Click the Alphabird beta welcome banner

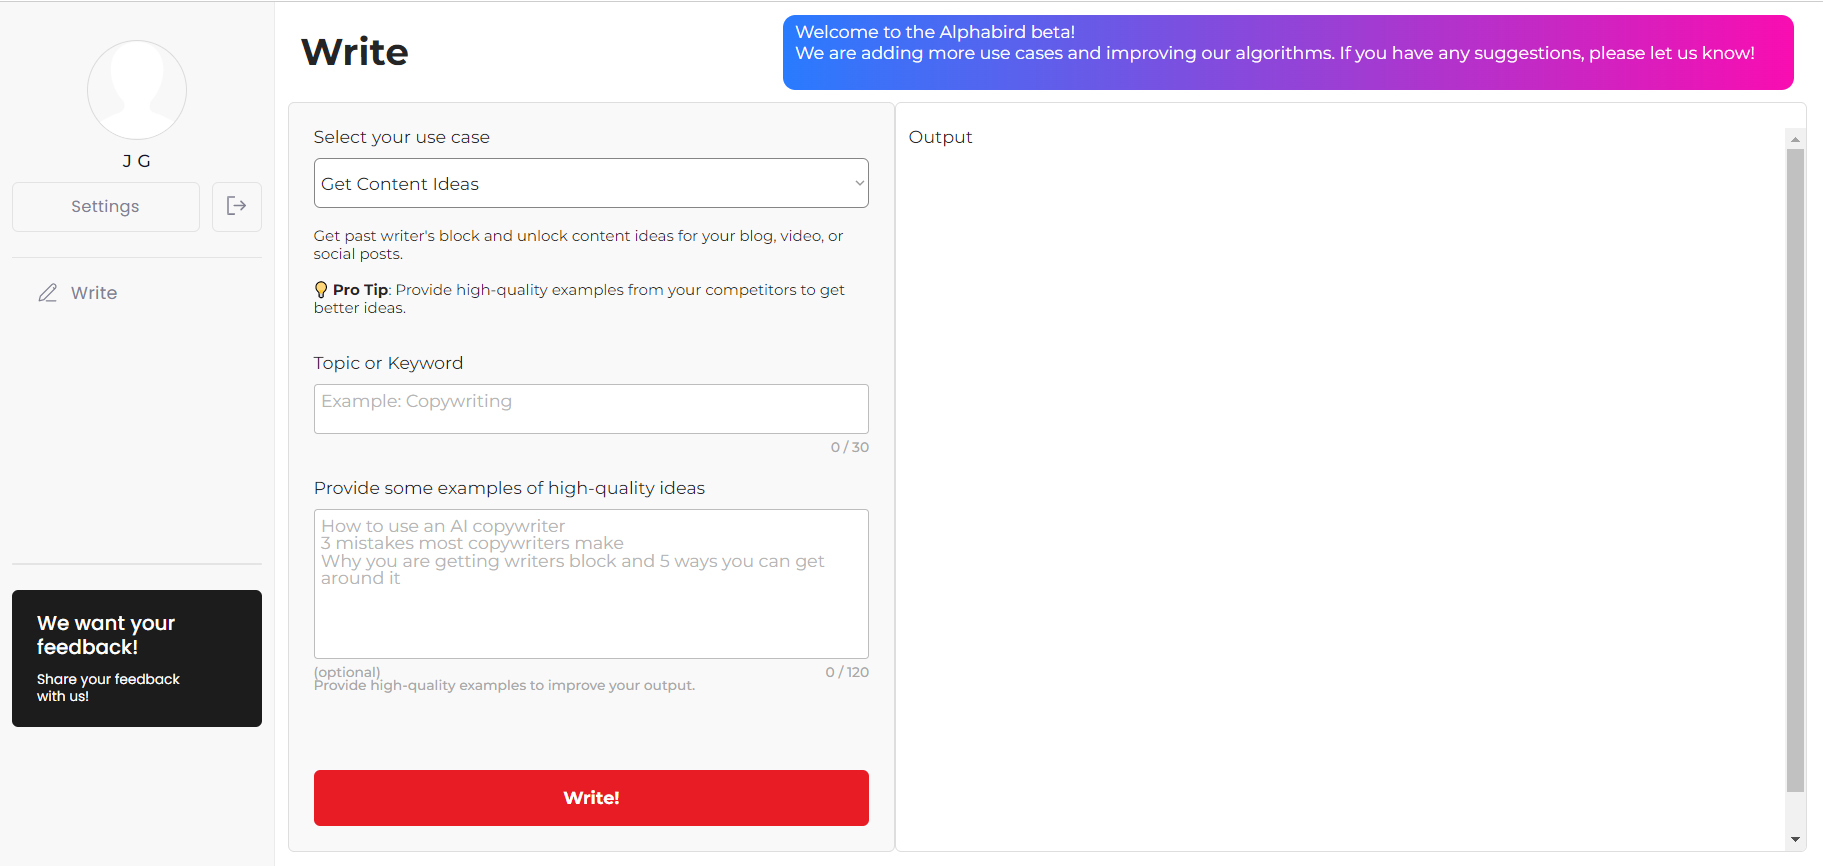point(1287,52)
